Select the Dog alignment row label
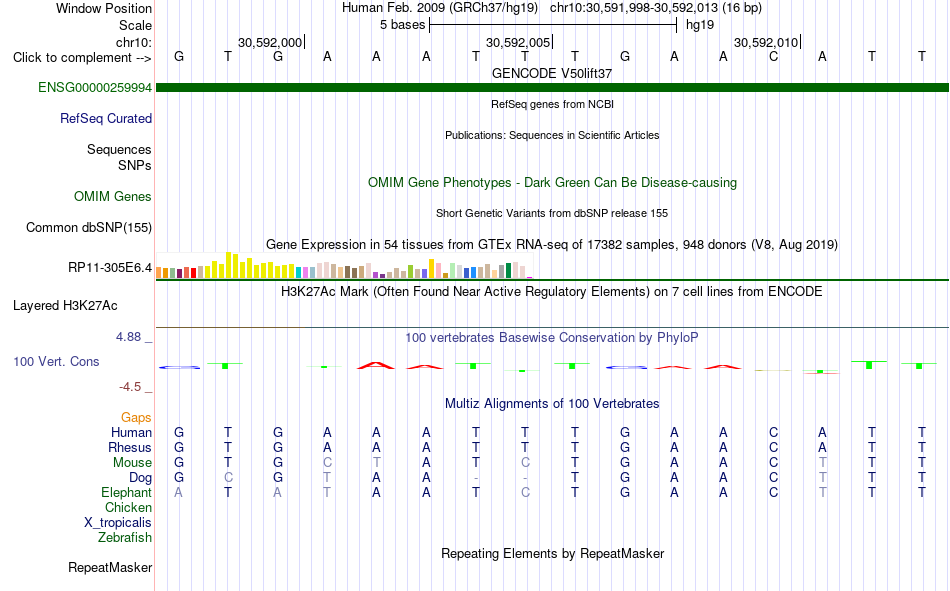 pos(140,478)
